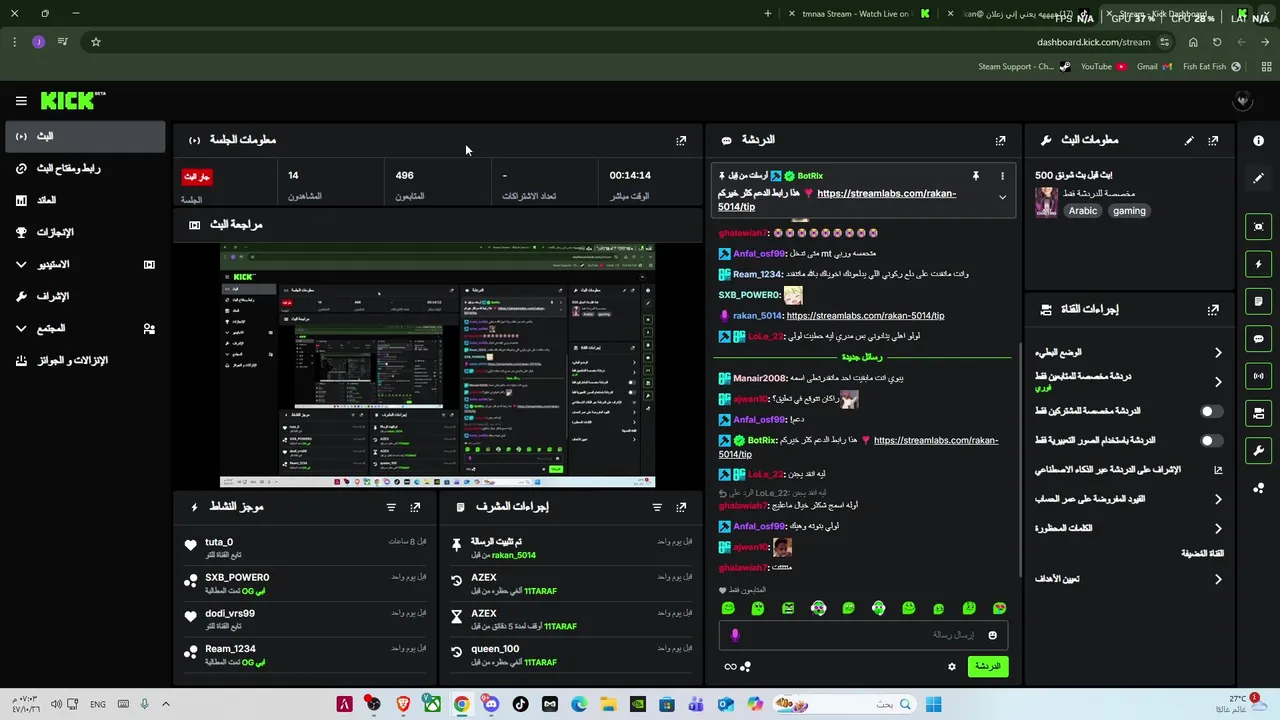Pop out the session info panel
Viewport: 1280px width, 720px height.
(x=681, y=141)
